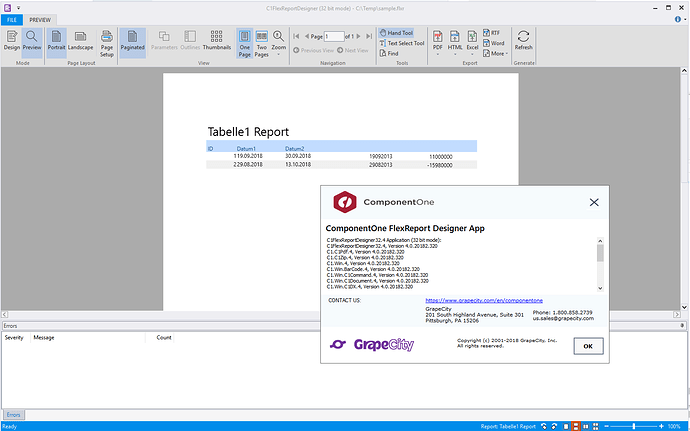Click the second rotate icon in status bar
The width and height of the screenshot is (690, 431).
pyautogui.click(x=554, y=426)
